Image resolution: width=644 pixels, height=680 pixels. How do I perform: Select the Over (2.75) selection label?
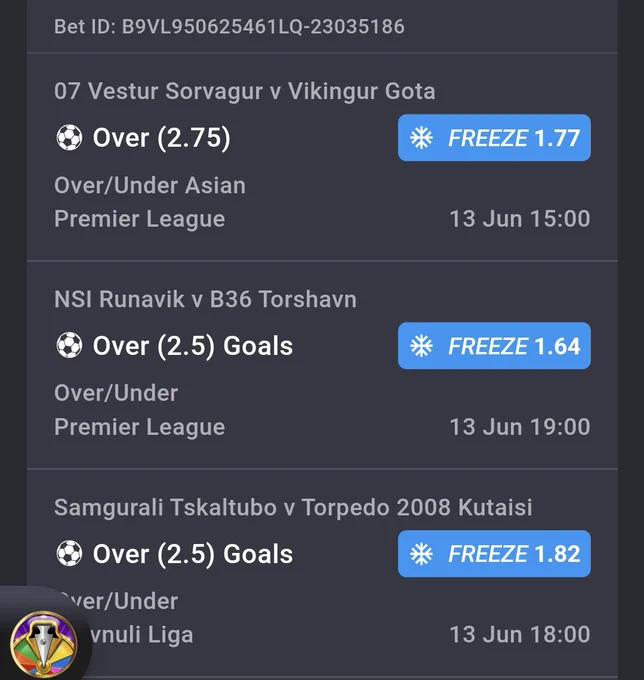161,138
